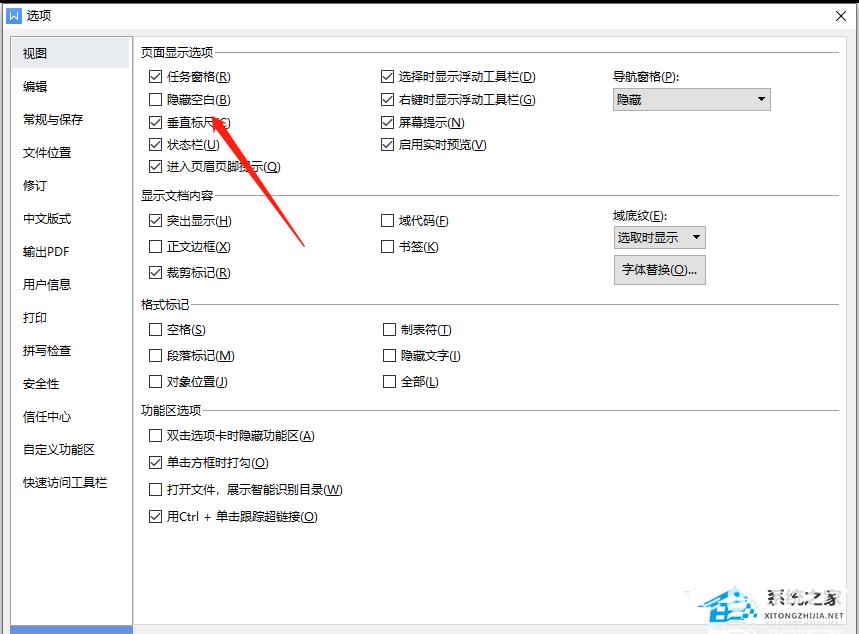859x634 pixels.
Task: Toggle the 状态栏(U) checkbox
Action: 156,145
